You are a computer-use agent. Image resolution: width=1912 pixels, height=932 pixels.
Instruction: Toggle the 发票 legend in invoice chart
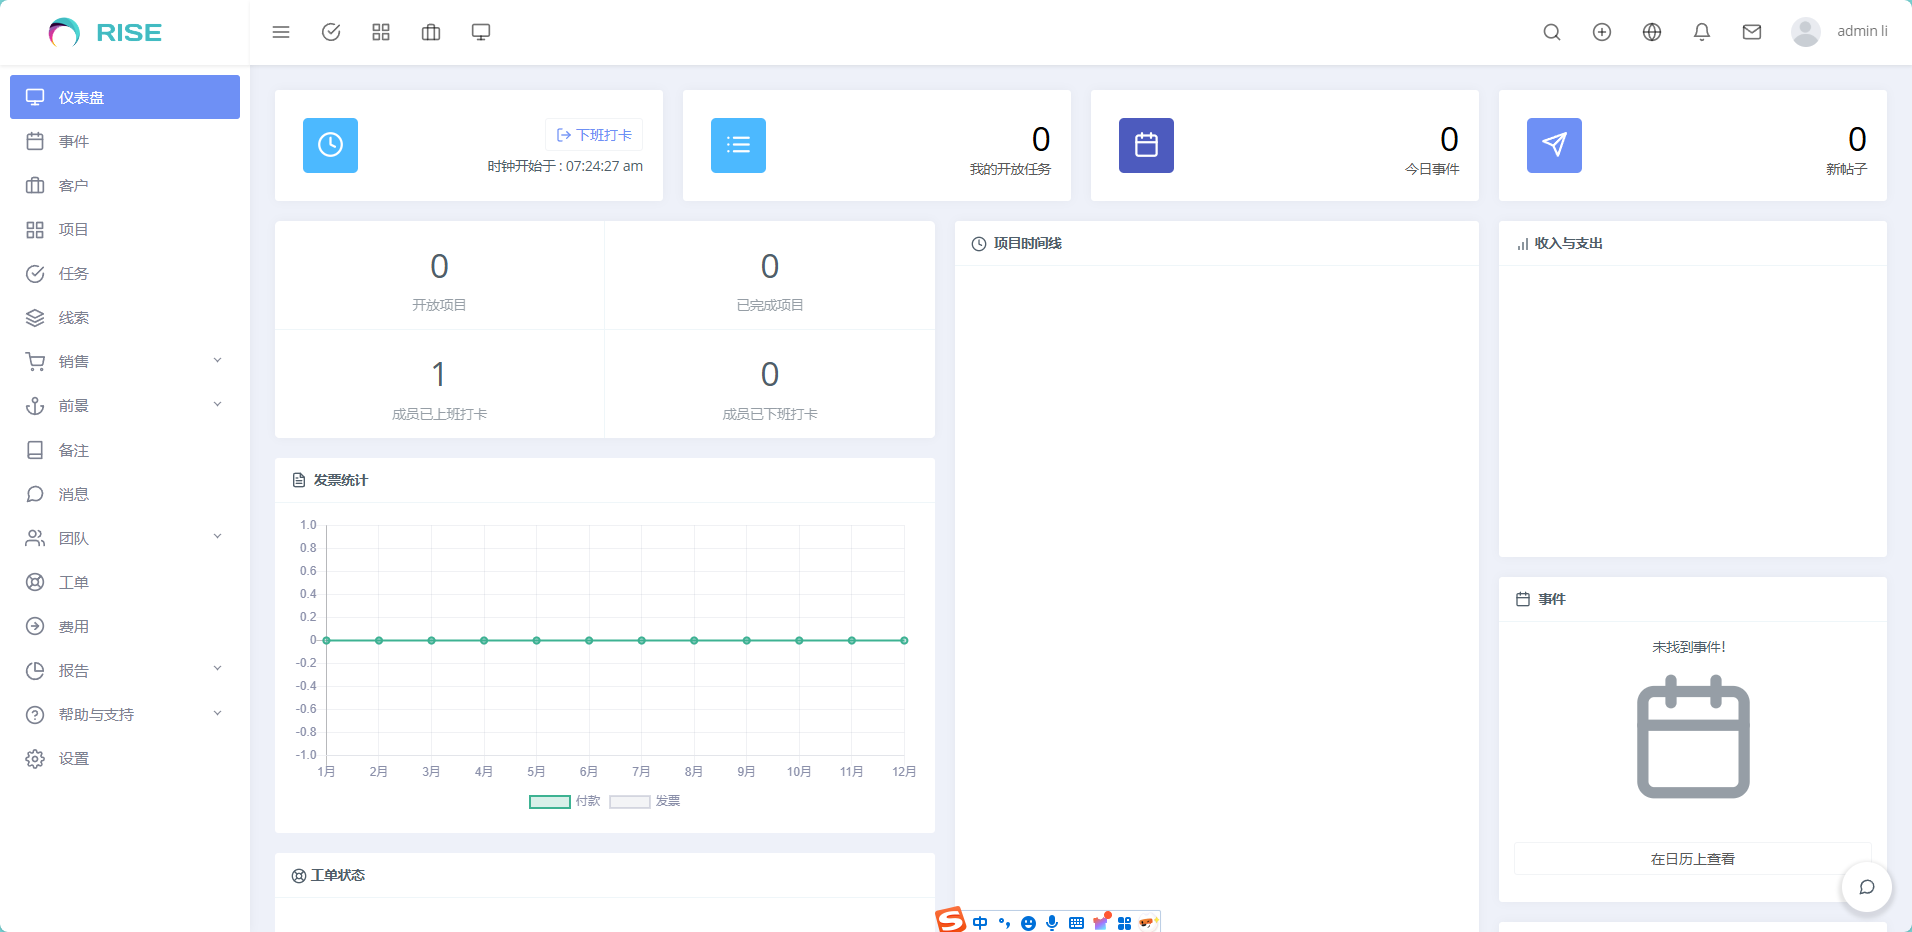645,801
